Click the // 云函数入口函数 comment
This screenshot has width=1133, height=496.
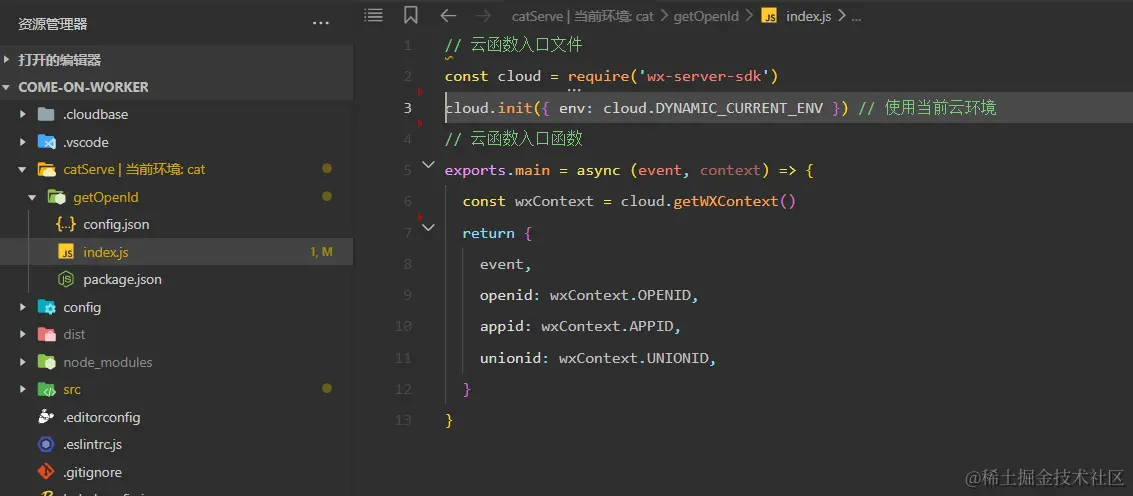pyautogui.click(x=514, y=138)
